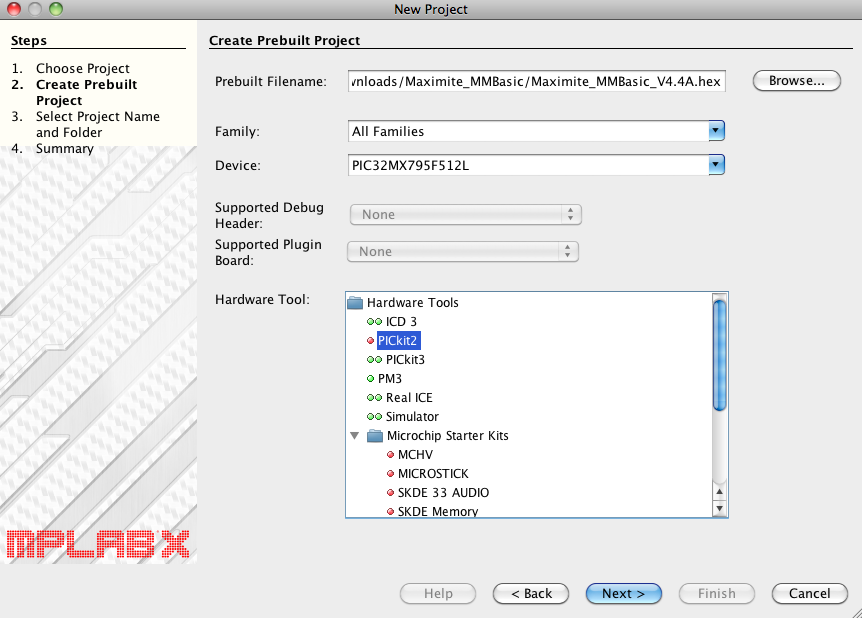
Task: Click the Microchip Starter Kits folder icon
Action: click(375, 436)
